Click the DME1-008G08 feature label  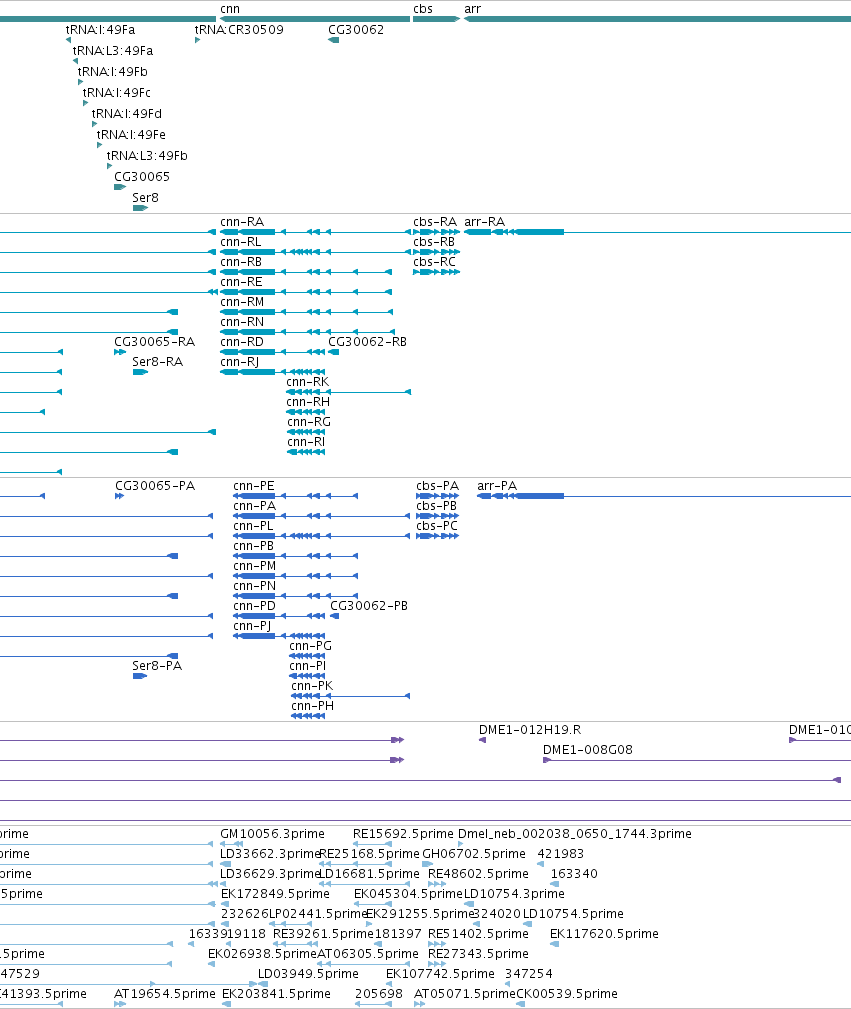[588, 750]
